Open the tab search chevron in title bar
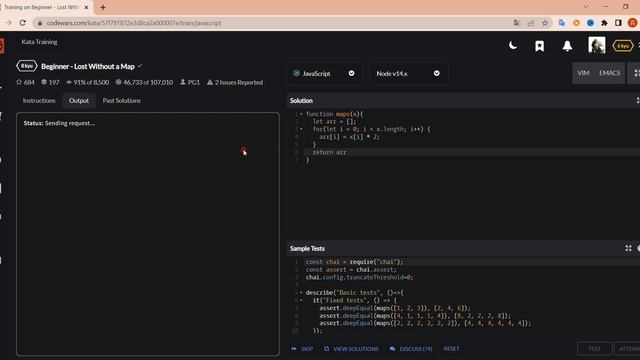640x360 pixels. pos(586,7)
